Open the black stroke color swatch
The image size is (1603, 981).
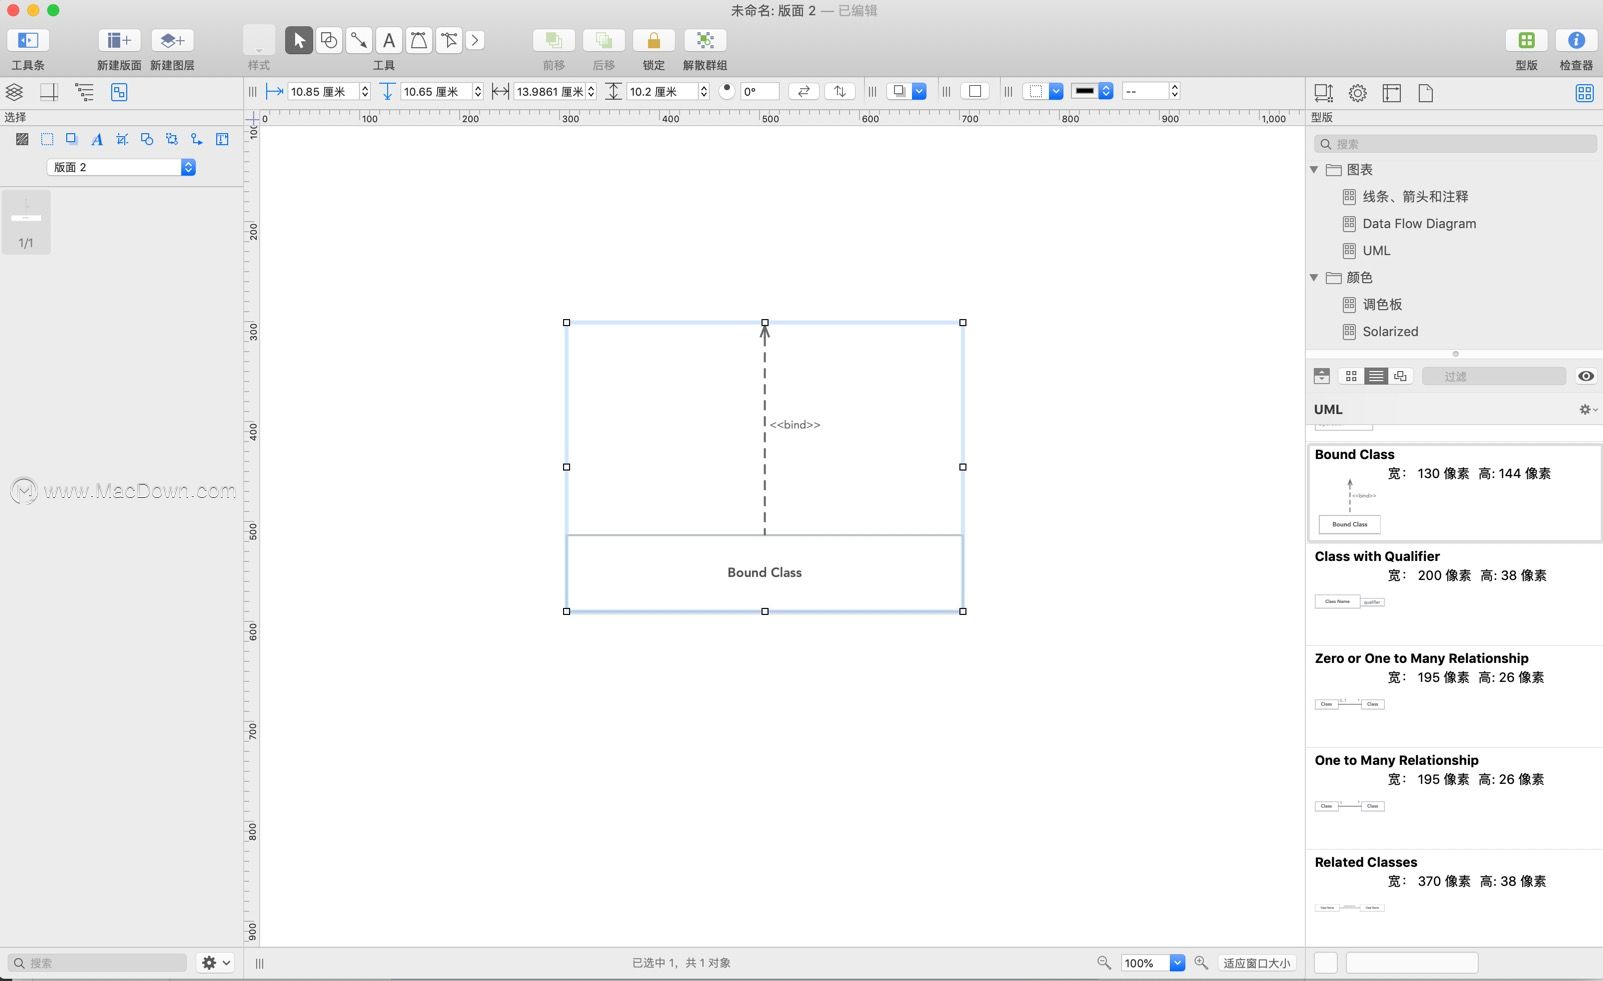[1085, 91]
